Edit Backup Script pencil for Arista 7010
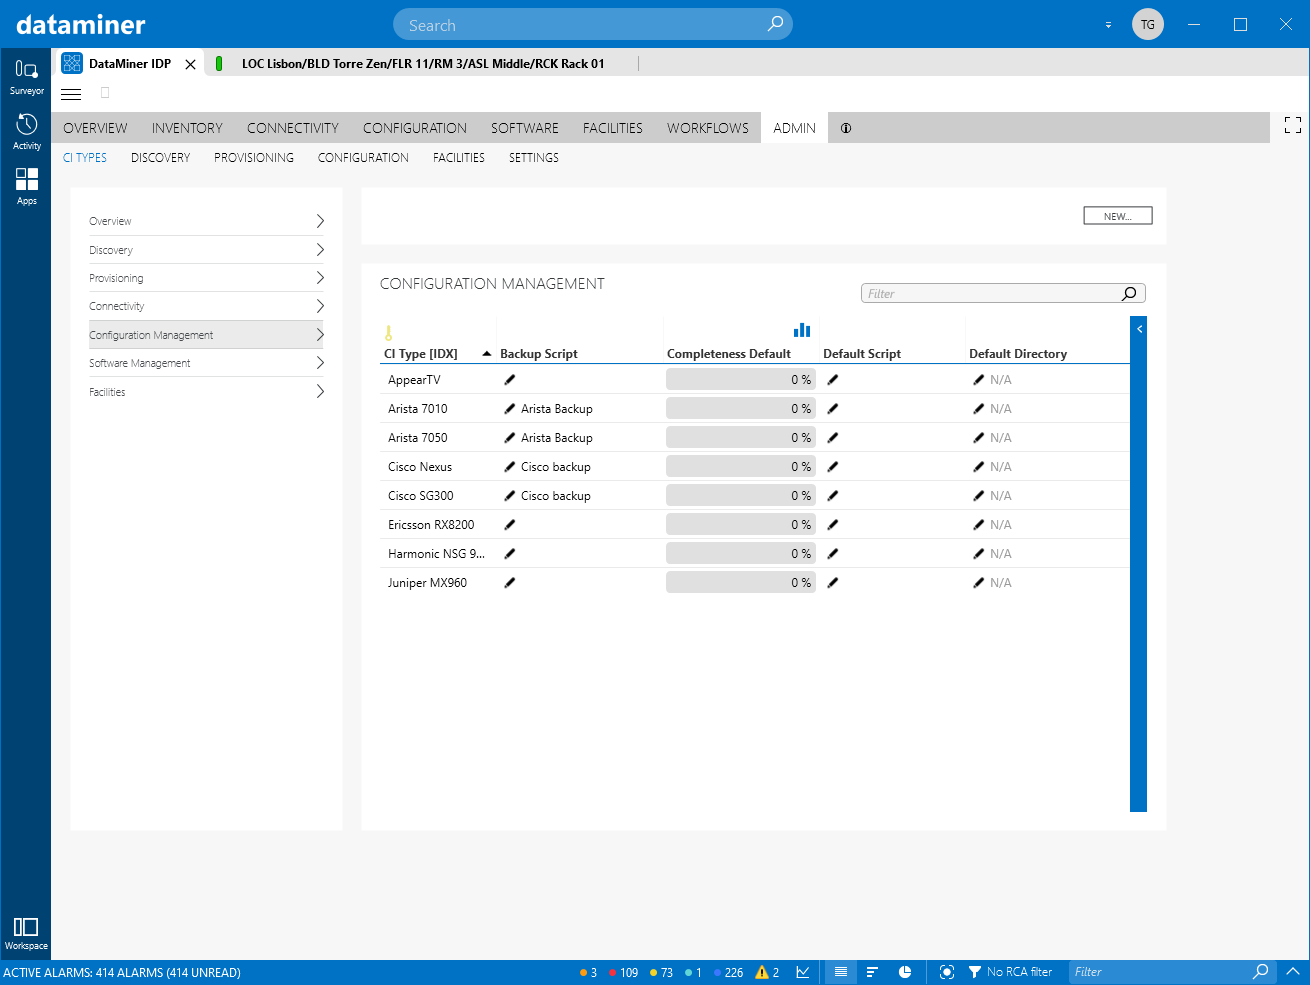The width and height of the screenshot is (1310, 985). coord(510,409)
